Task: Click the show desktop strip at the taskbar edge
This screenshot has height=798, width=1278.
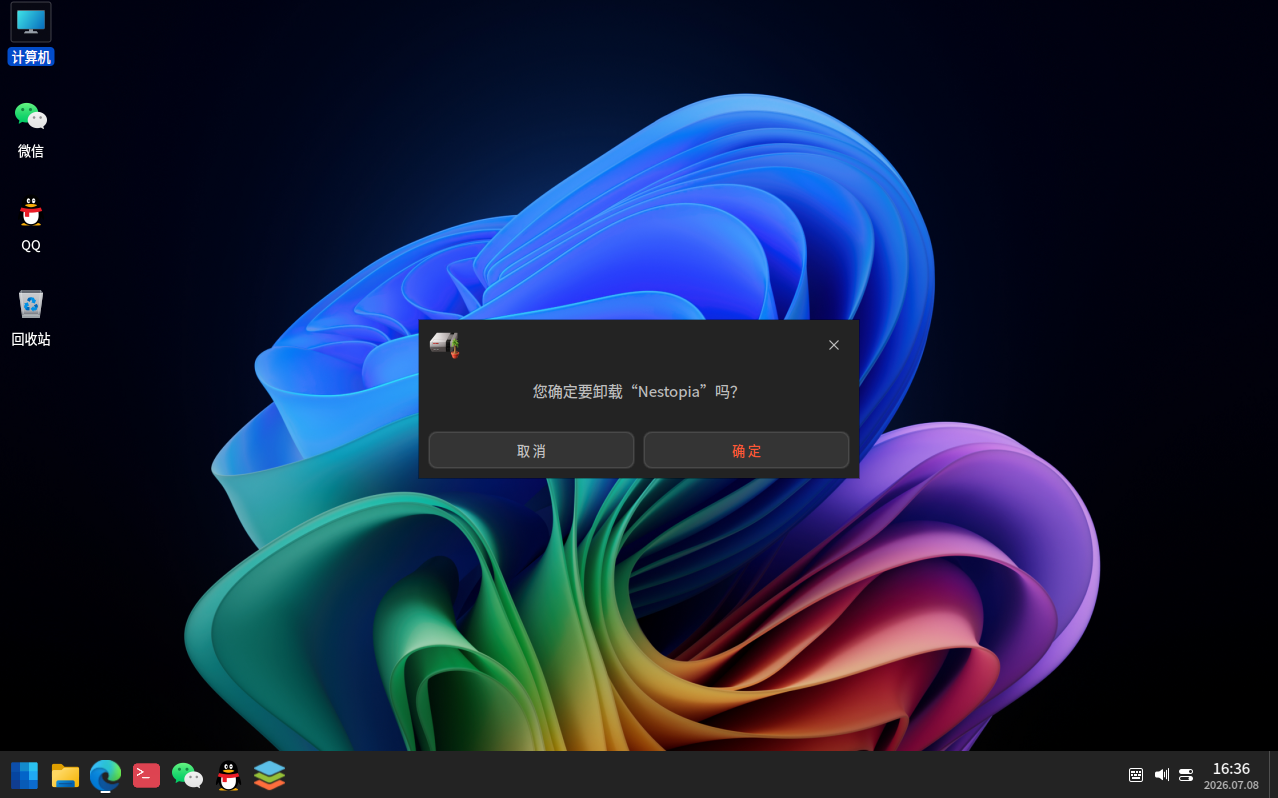Action: point(1273,775)
